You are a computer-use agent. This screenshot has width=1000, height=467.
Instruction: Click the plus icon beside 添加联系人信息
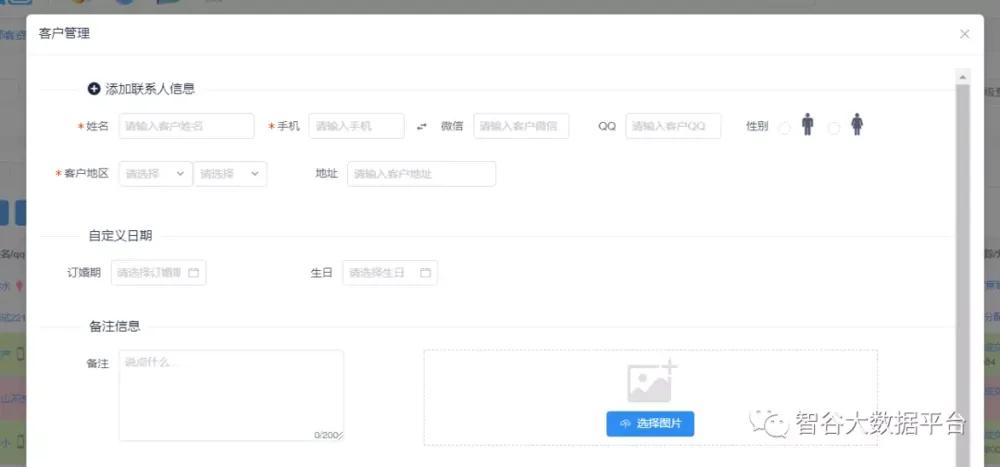94,89
